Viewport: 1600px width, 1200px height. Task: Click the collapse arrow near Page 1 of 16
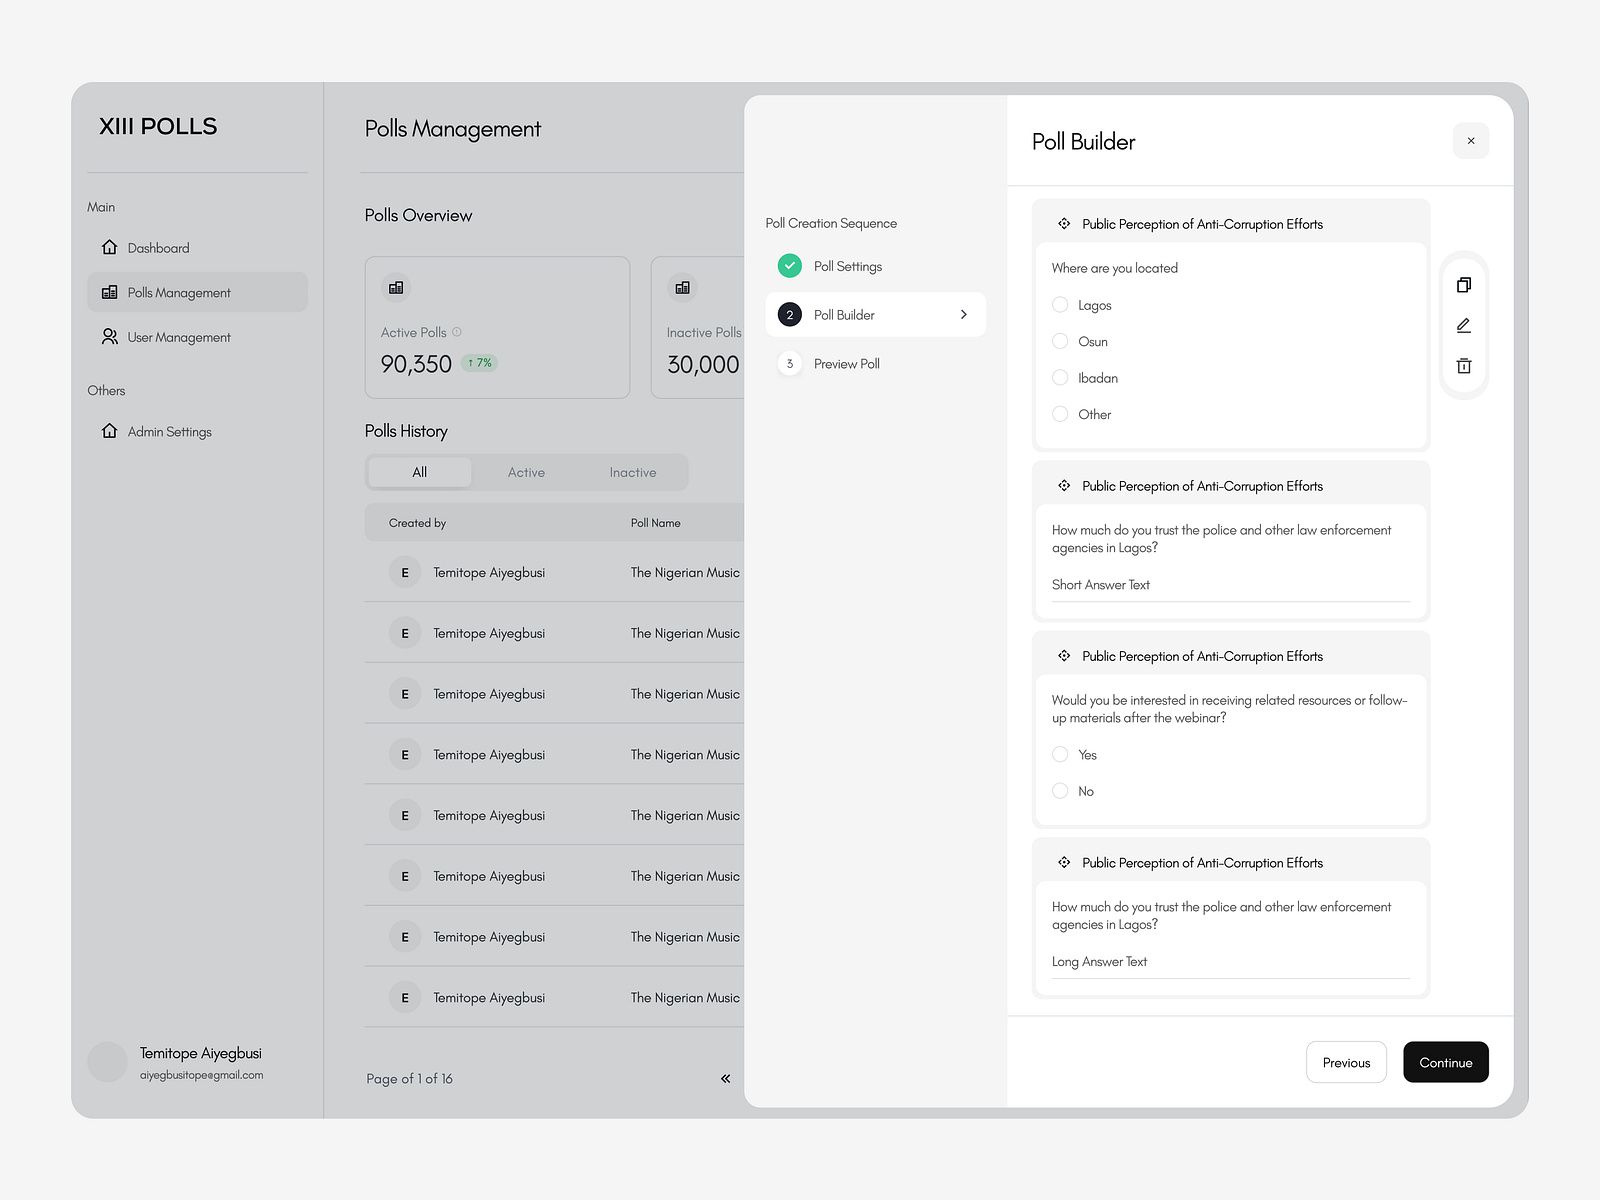pos(726,1078)
